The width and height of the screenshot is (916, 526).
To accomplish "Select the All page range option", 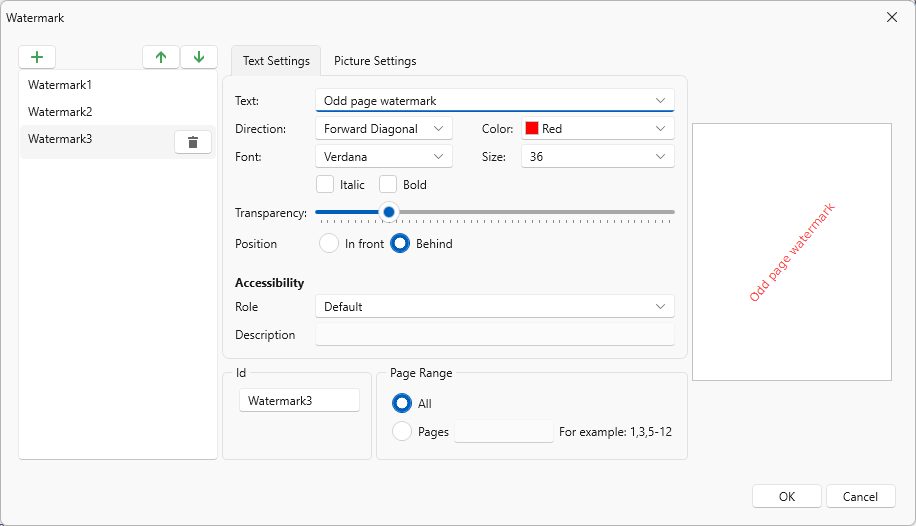I will click(402, 403).
